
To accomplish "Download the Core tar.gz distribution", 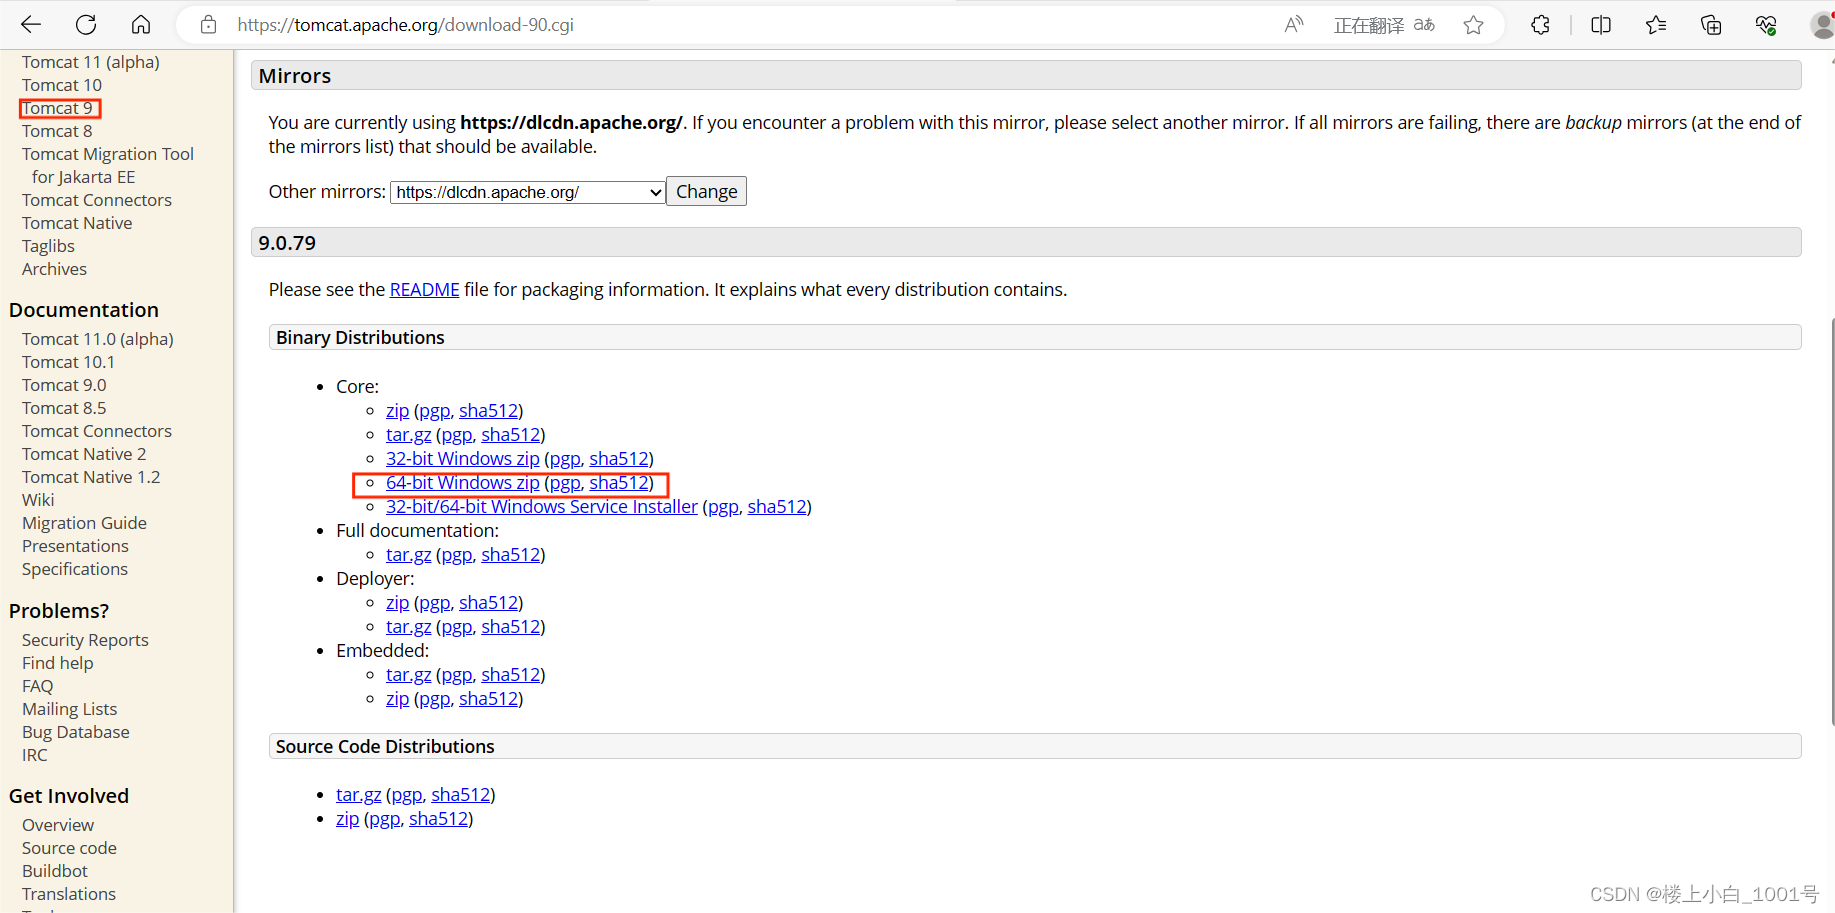I will click(x=408, y=435).
